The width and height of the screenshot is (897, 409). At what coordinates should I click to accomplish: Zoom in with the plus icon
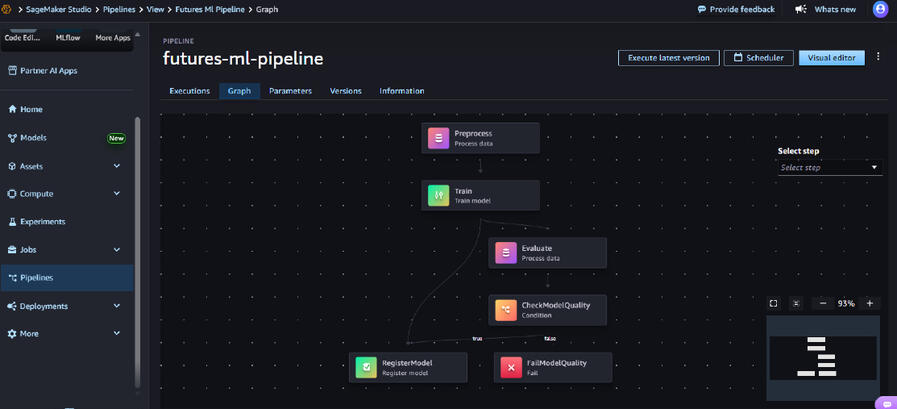coord(870,304)
